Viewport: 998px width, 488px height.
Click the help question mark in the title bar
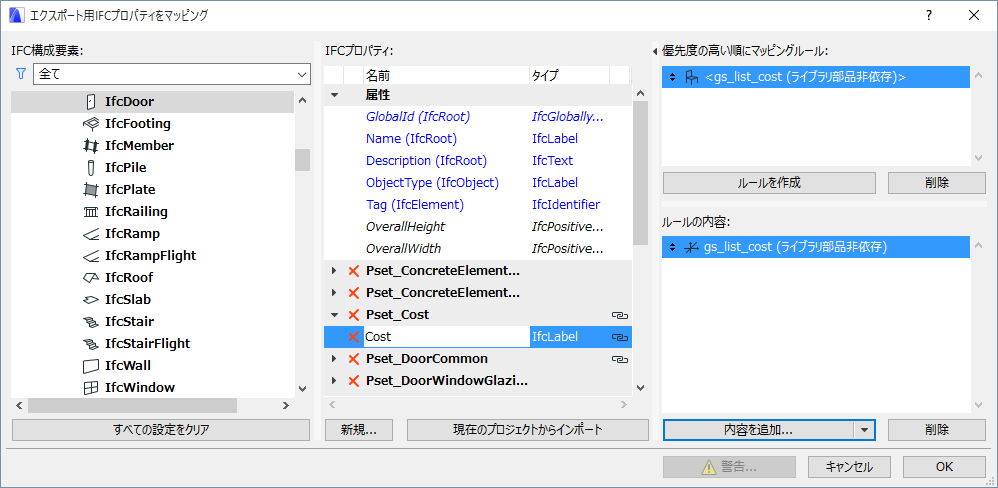coord(929,16)
